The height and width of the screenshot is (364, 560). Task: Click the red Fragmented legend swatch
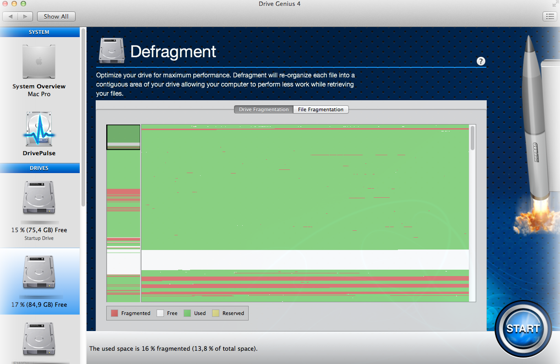114,313
